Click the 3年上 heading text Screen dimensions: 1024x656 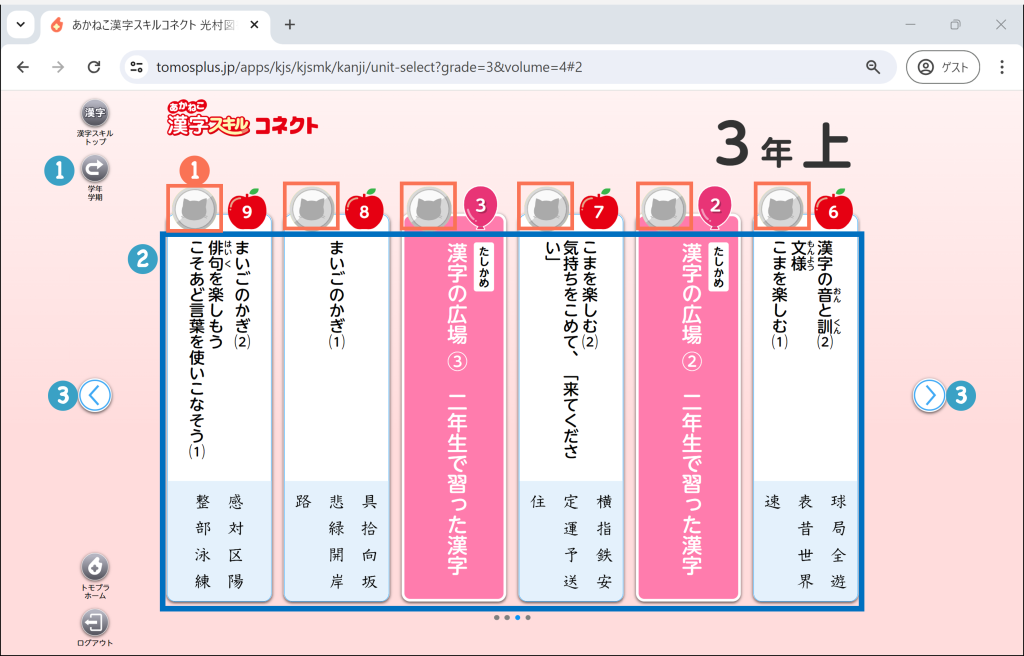point(783,145)
